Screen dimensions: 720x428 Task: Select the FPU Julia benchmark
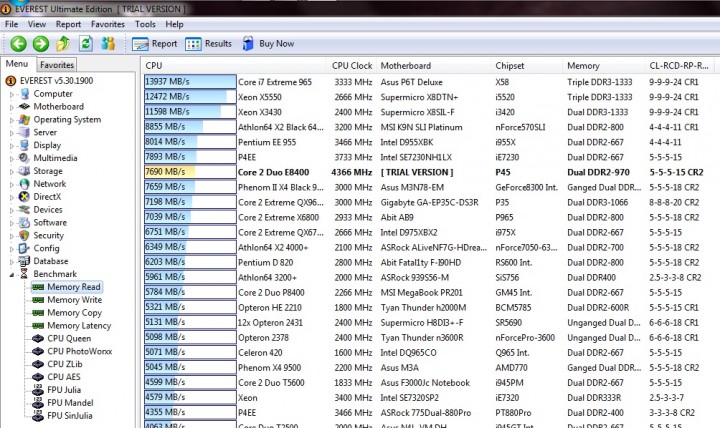coord(64,390)
